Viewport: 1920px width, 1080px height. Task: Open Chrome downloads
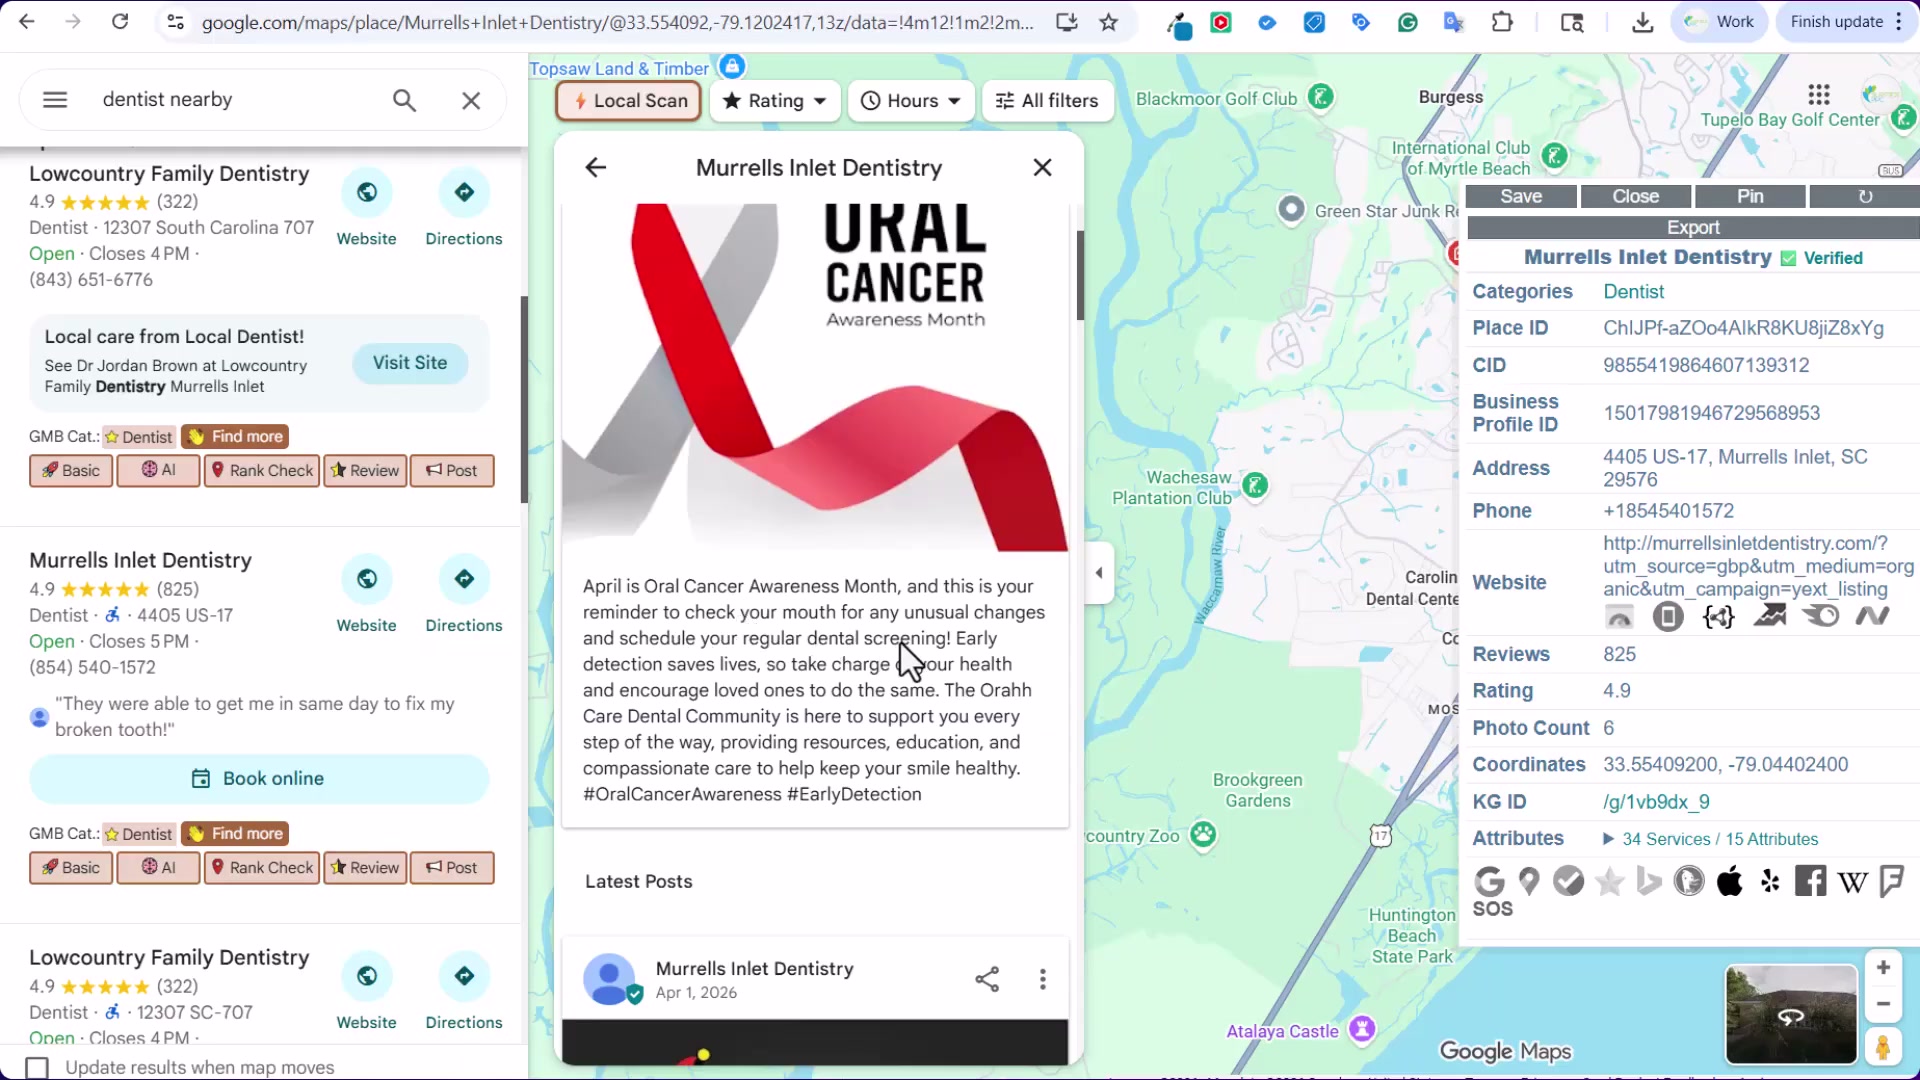[x=1642, y=22]
